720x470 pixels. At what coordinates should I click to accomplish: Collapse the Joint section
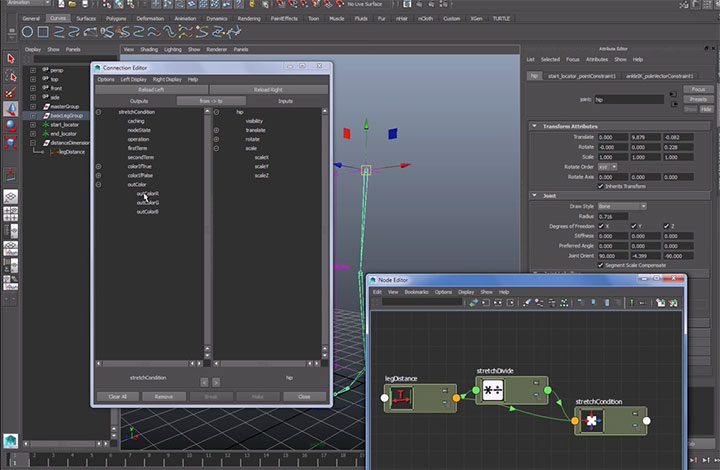[534, 196]
